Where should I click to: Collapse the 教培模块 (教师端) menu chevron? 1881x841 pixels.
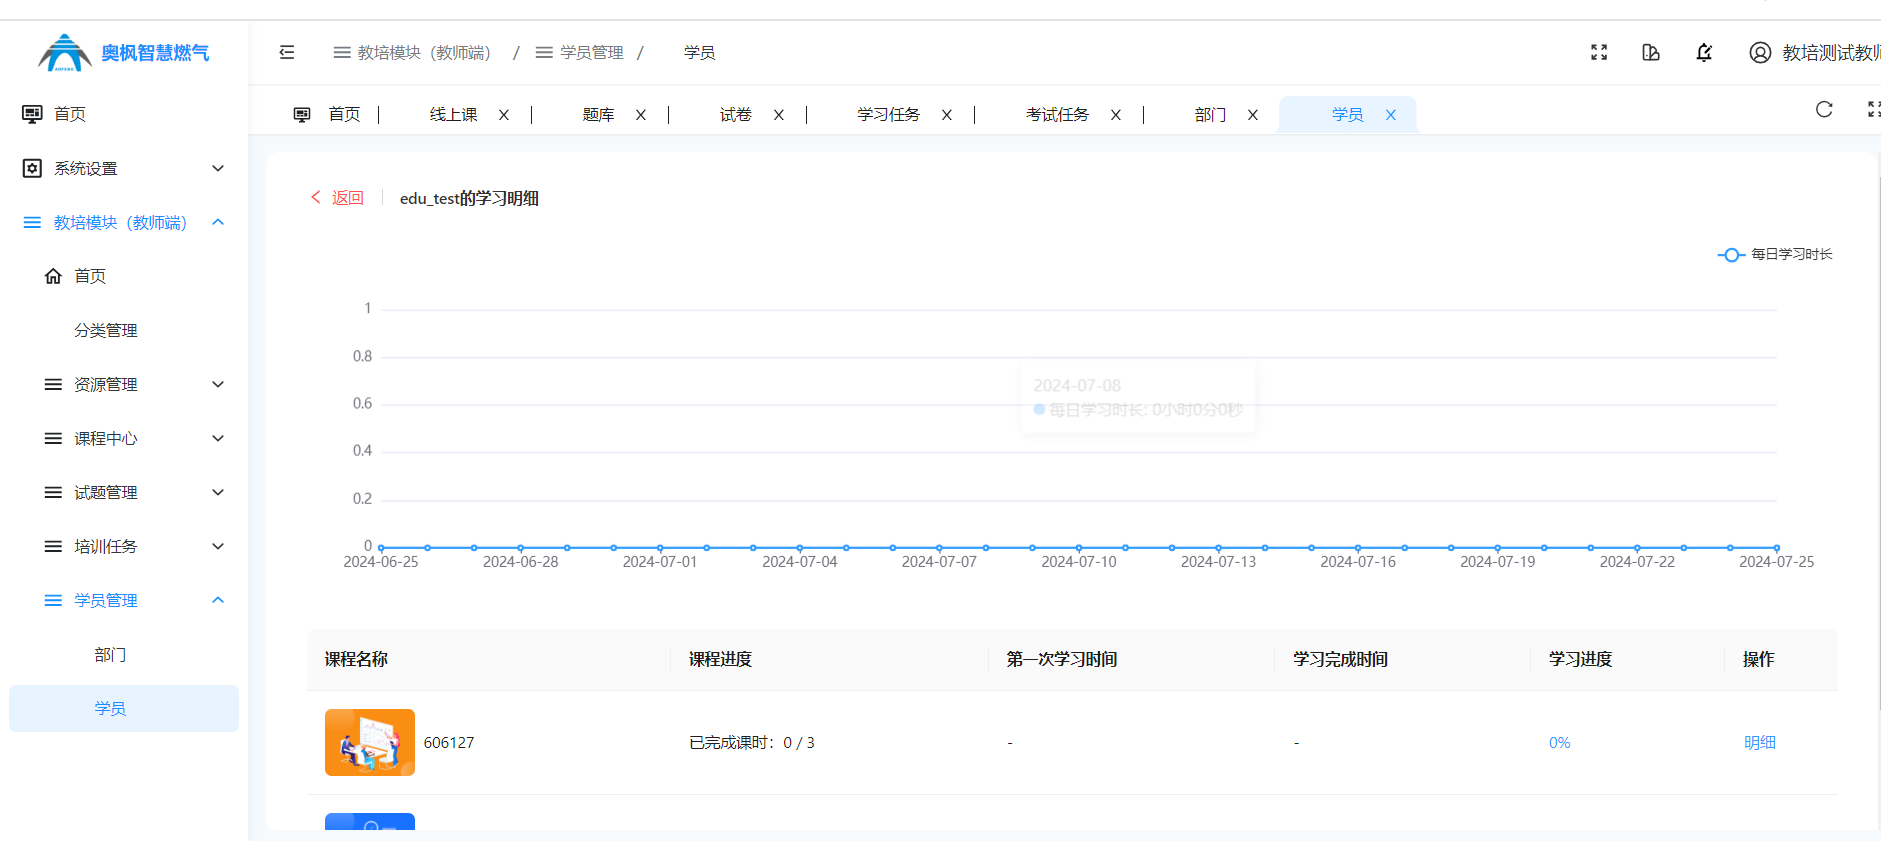point(218,222)
